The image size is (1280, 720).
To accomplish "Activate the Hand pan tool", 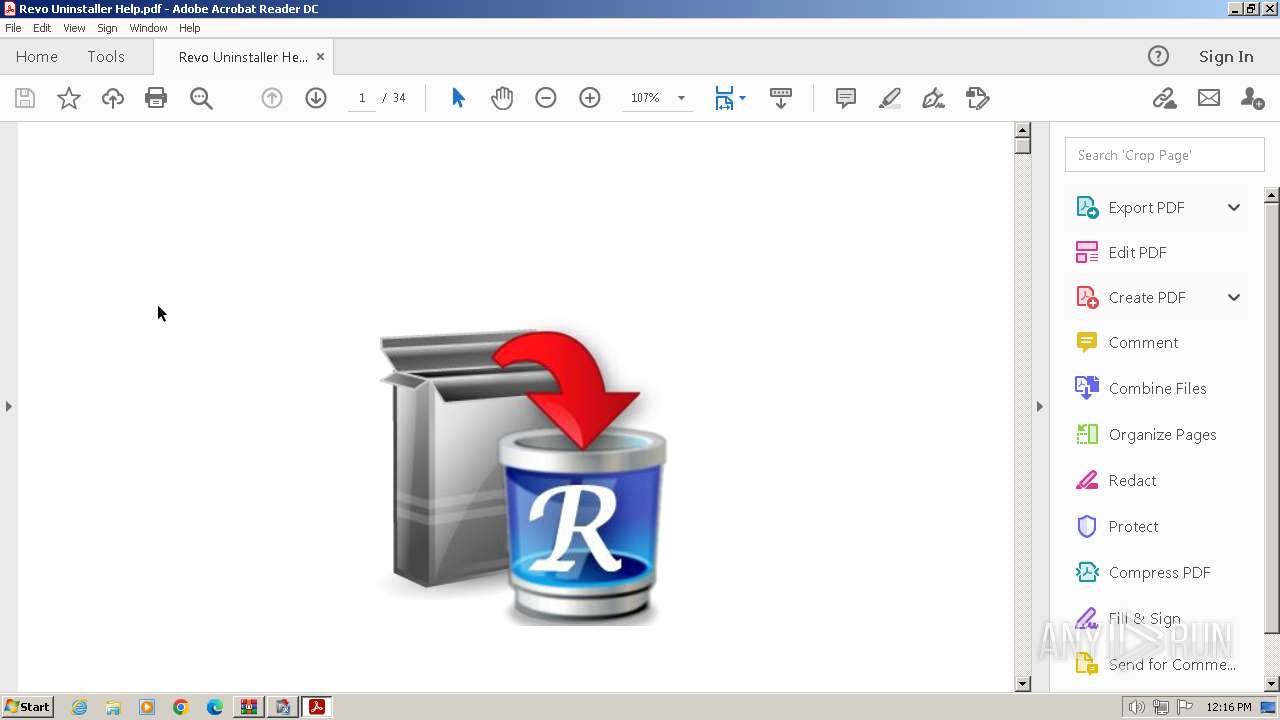I will click(502, 98).
